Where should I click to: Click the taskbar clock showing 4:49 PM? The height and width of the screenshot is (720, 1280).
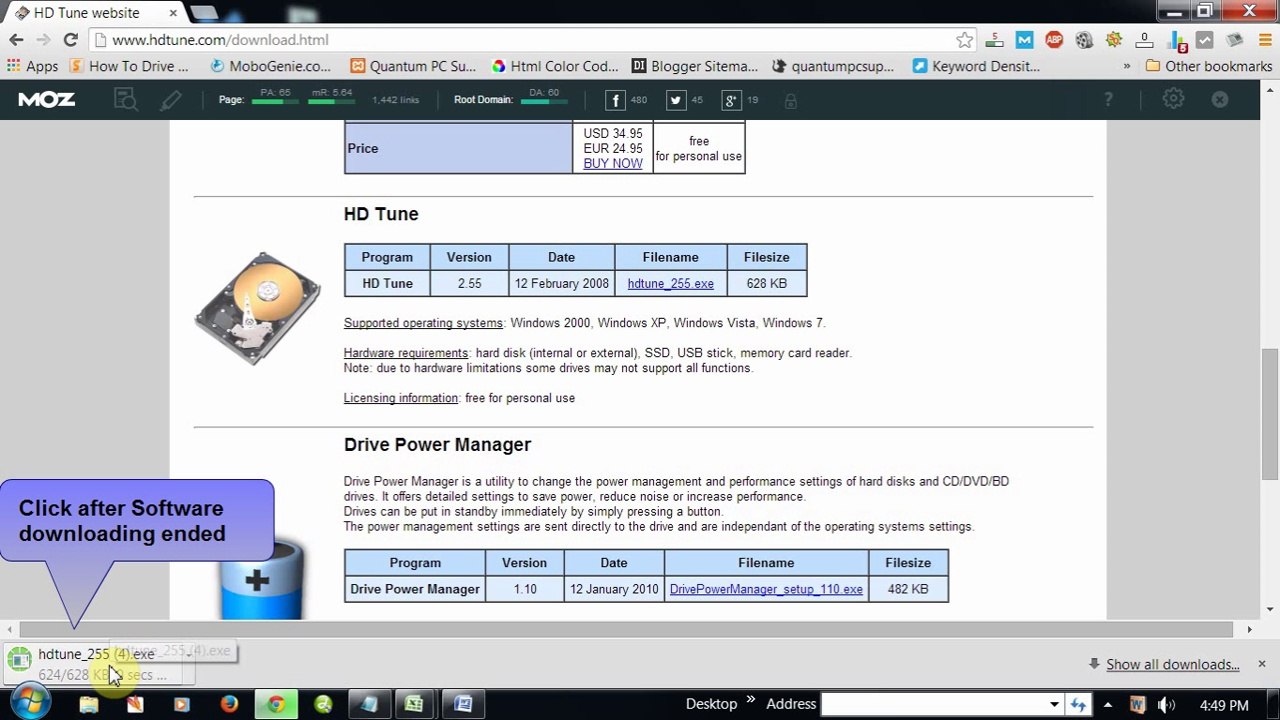click(1224, 705)
